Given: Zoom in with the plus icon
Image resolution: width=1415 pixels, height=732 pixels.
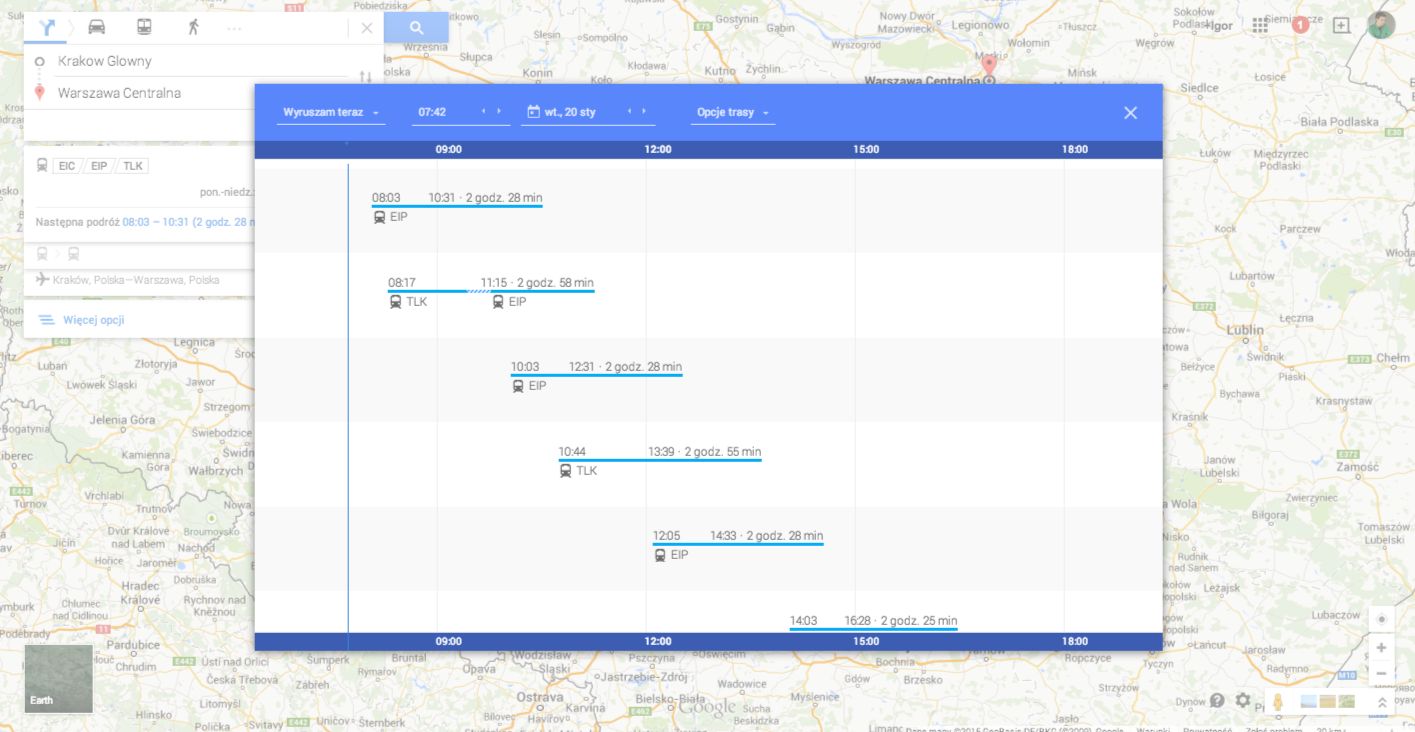Looking at the screenshot, I should pyautogui.click(x=1381, y=646).
